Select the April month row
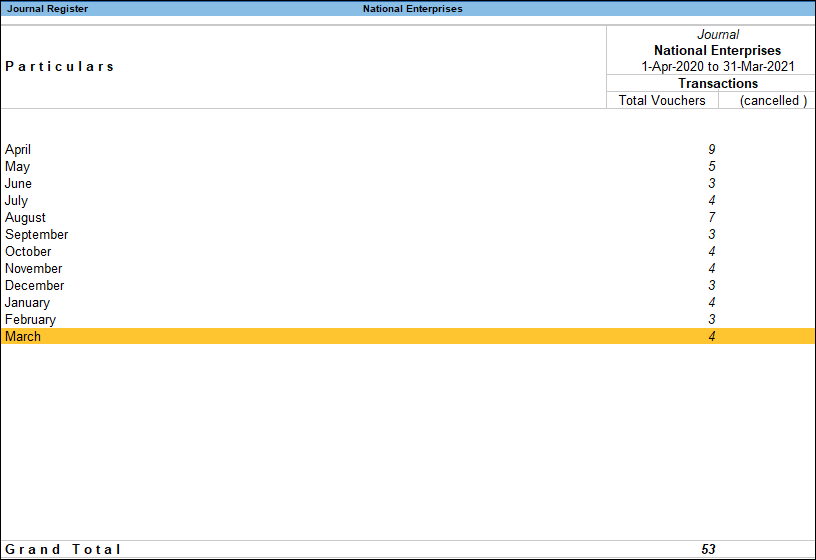This screenshot has height=560, width=816. click(x=407, y=149)
